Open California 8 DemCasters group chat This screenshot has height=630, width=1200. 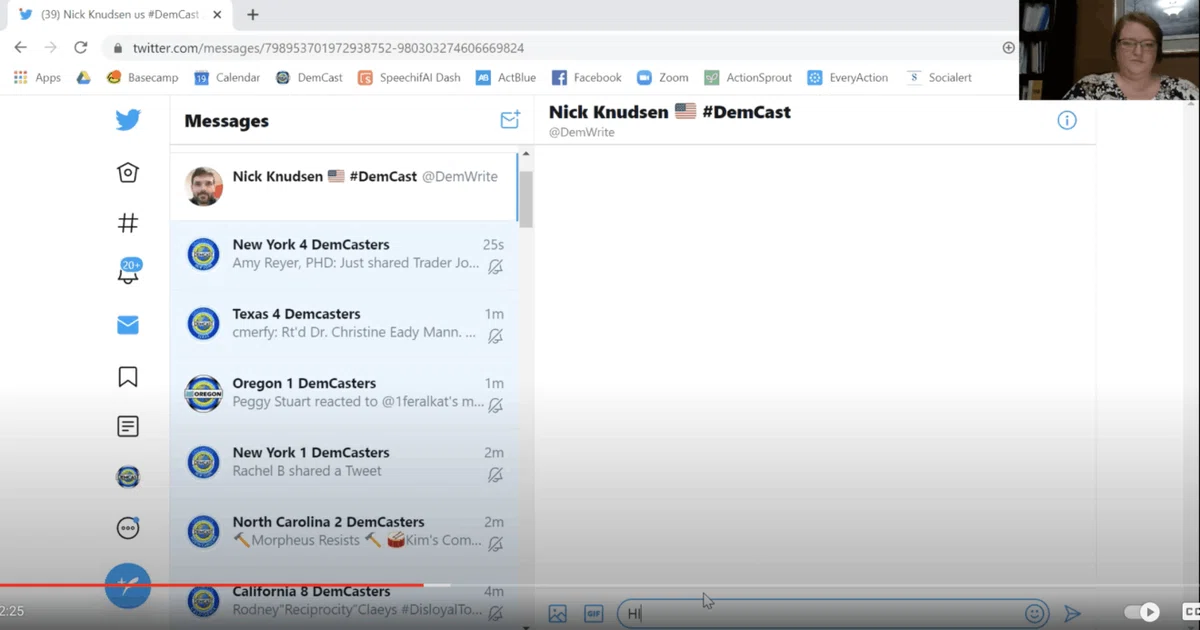coord(344,598)
